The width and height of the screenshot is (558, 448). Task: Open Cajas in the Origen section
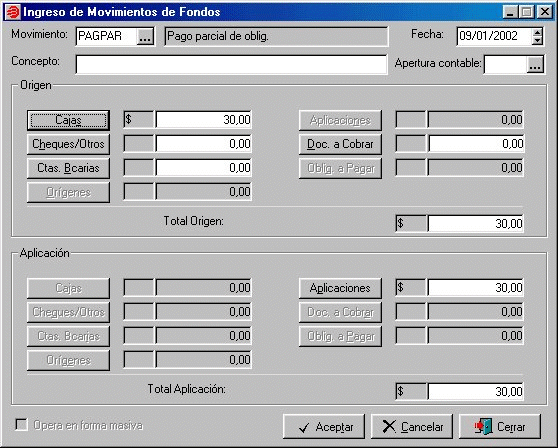coord(68,120)
